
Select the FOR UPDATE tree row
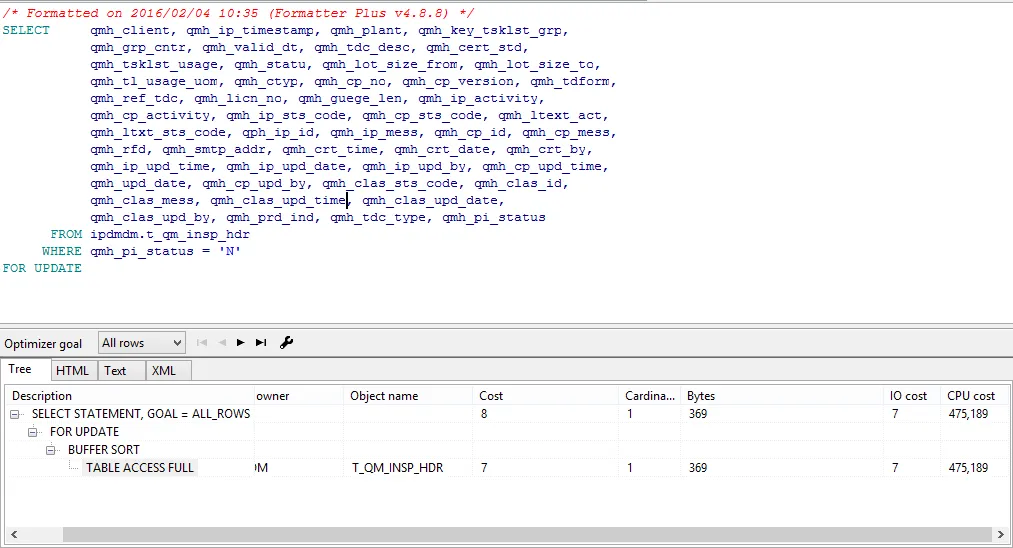click(85, 432)
